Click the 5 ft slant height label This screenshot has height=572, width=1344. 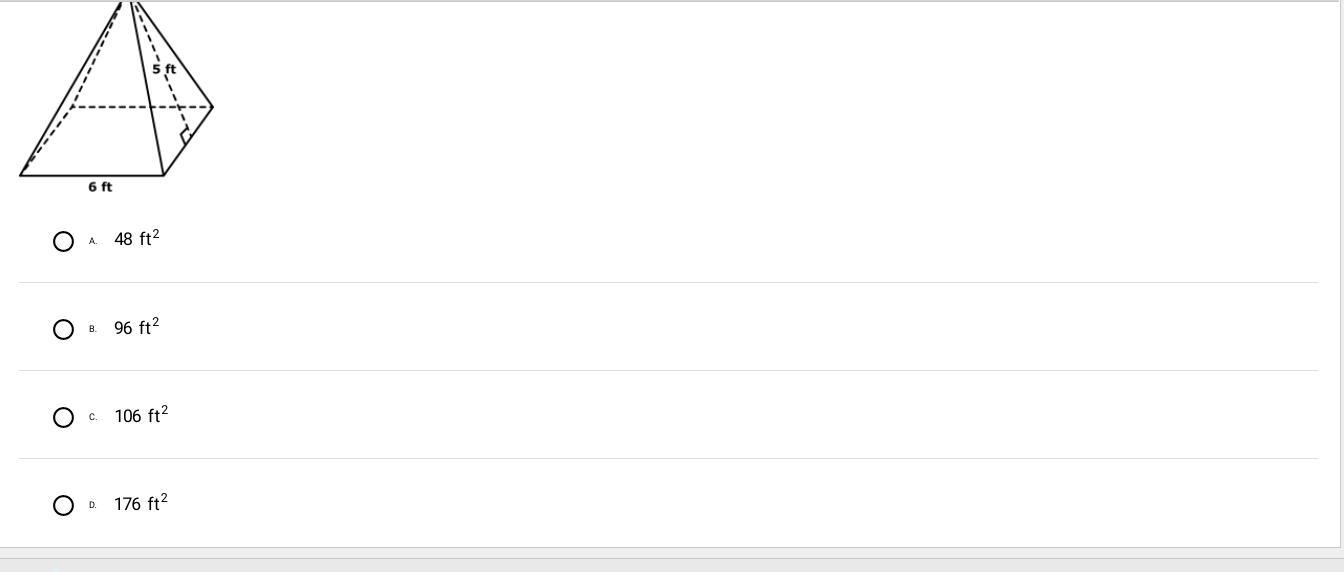tap(164, 69)
